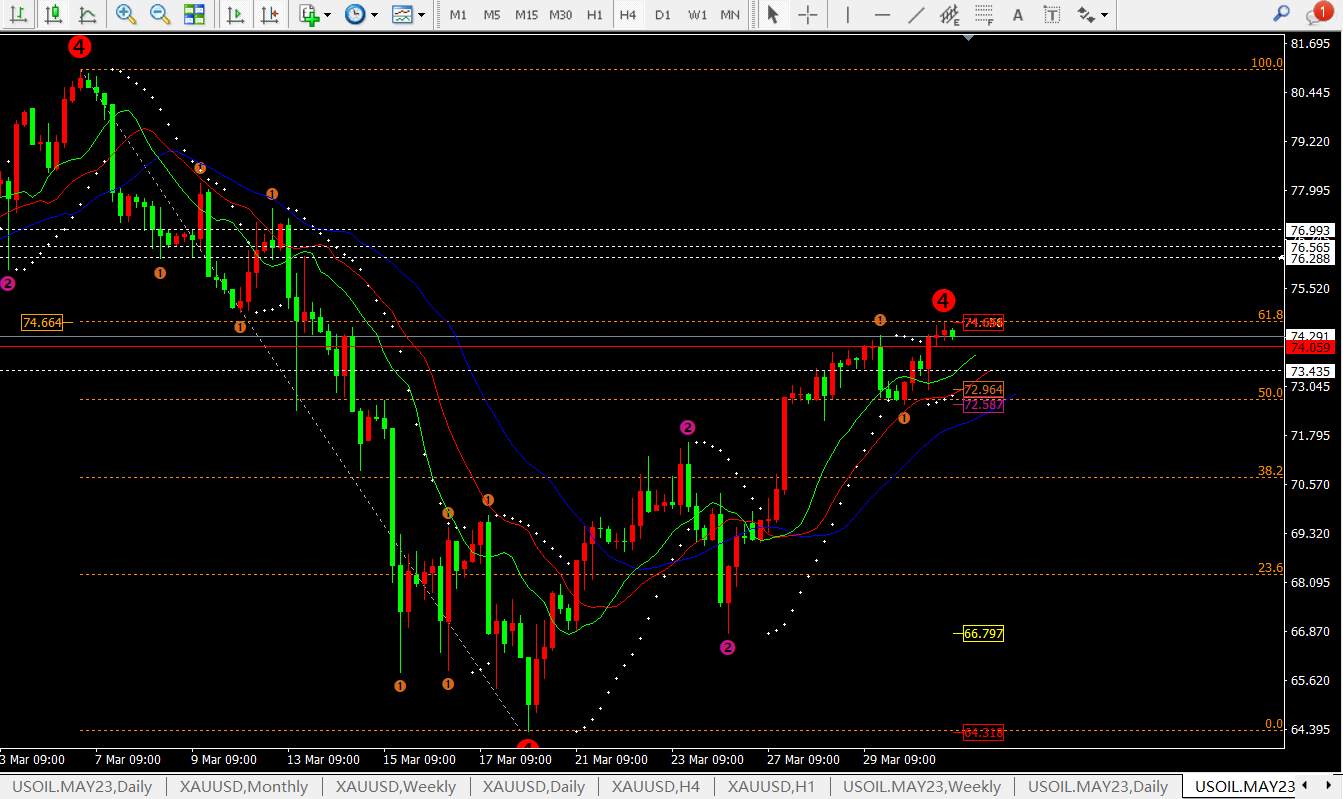
Task: Click the 81.695 price scale value
Action: 1310,44
